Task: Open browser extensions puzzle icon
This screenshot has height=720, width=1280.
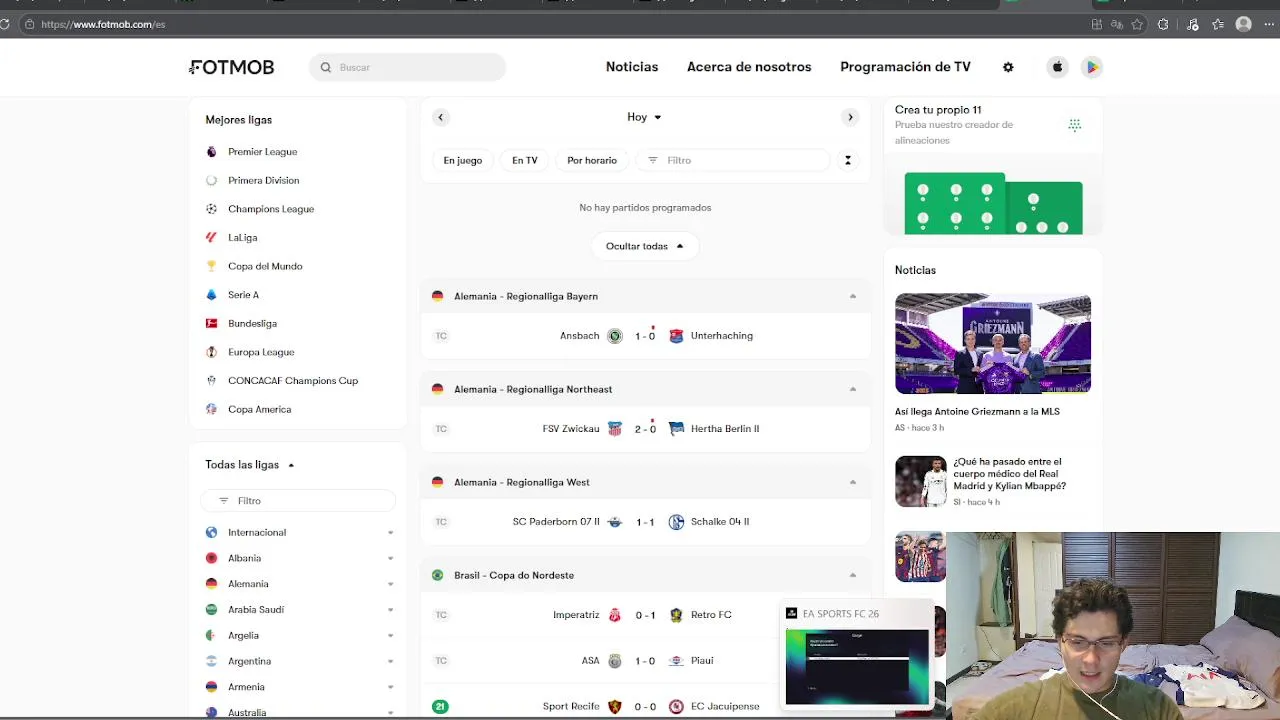Action: (x=1163, y=24)
